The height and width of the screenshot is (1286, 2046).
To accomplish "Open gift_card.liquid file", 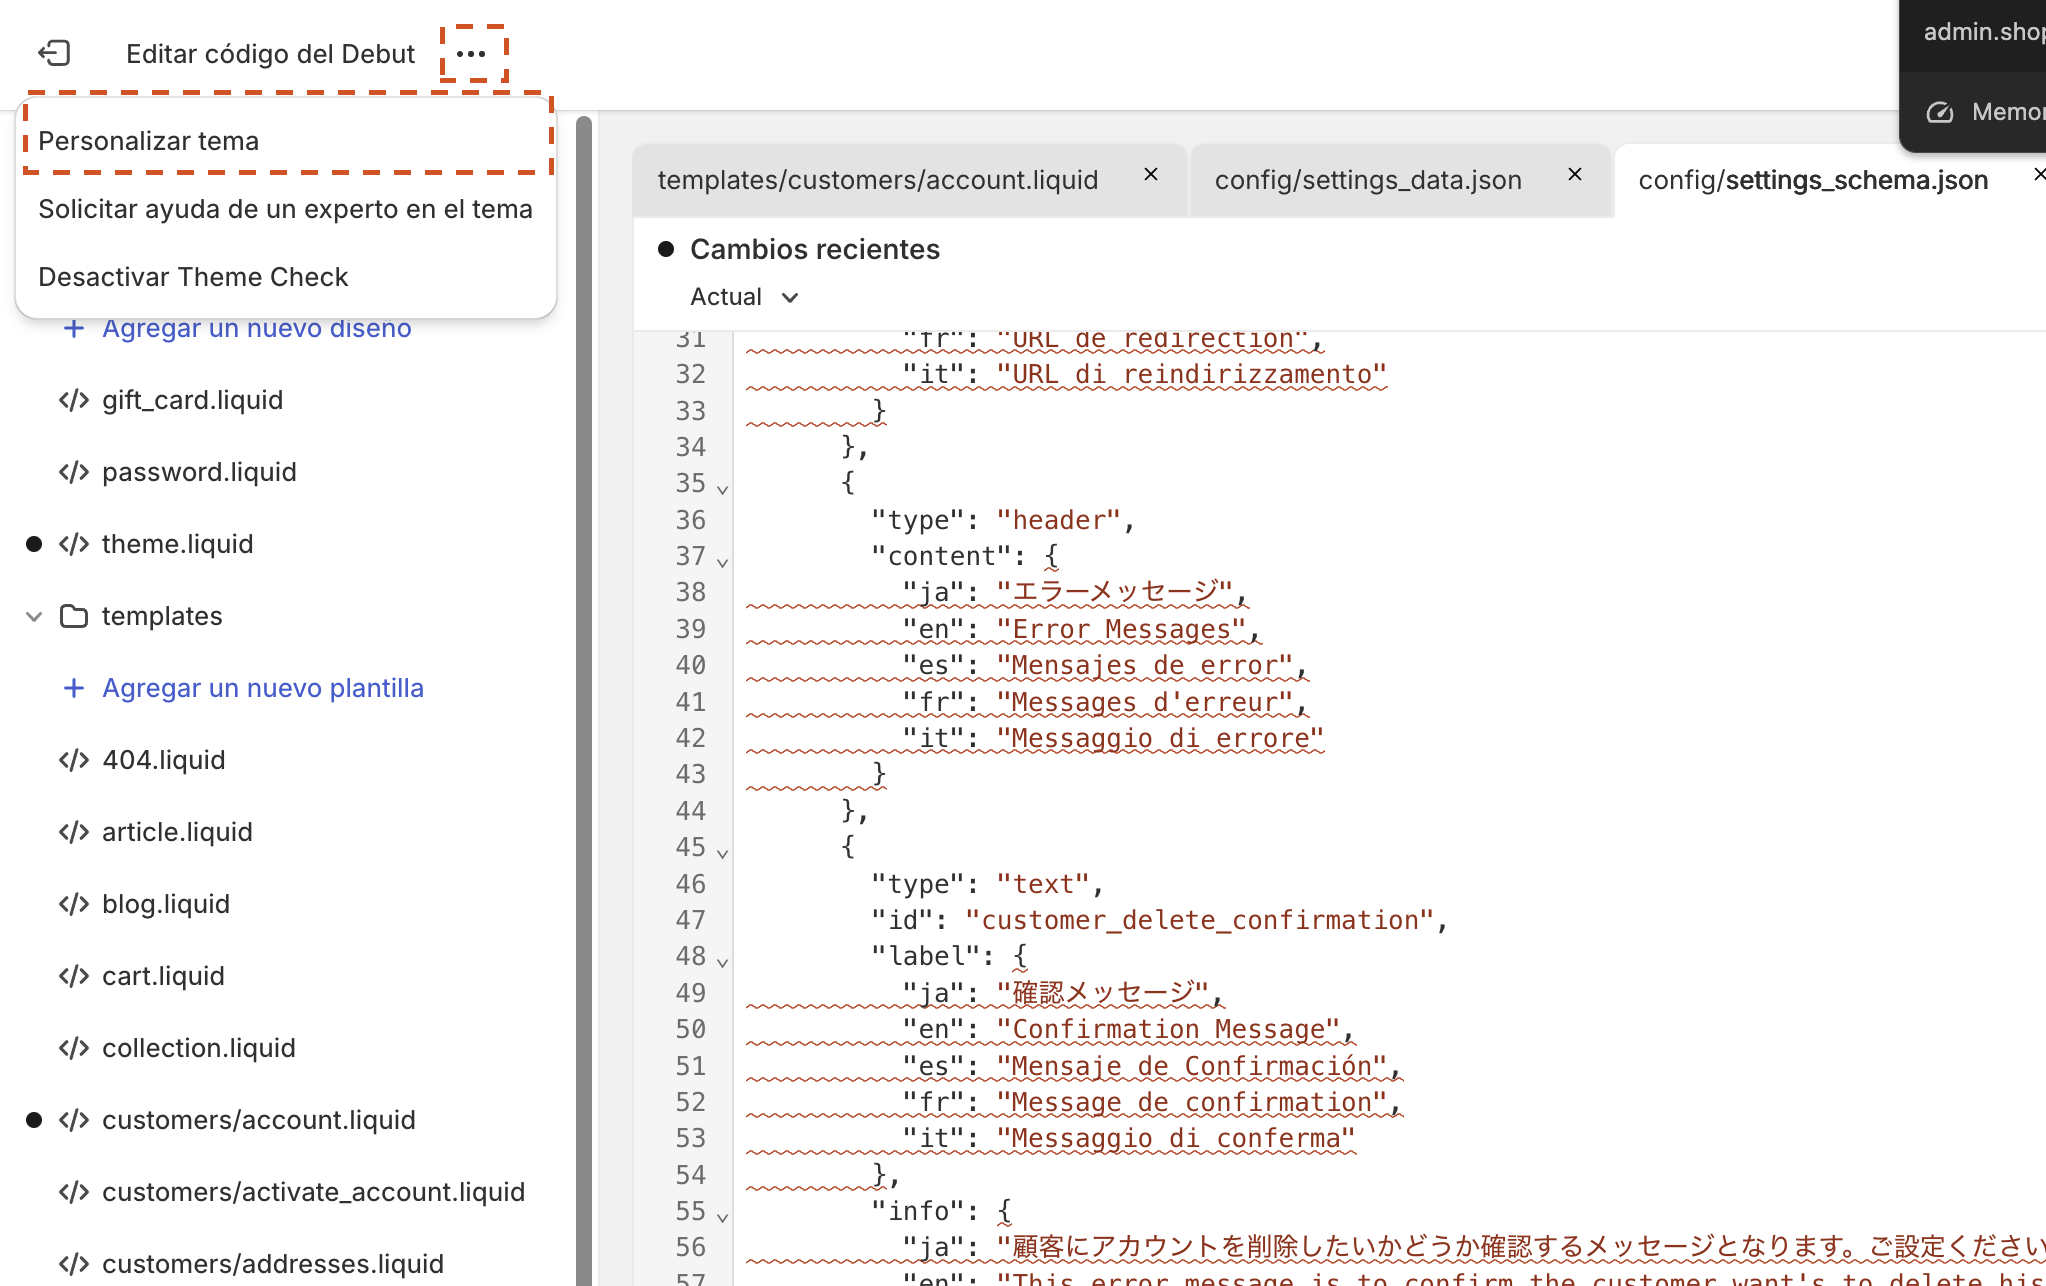I will coord(192,400).
